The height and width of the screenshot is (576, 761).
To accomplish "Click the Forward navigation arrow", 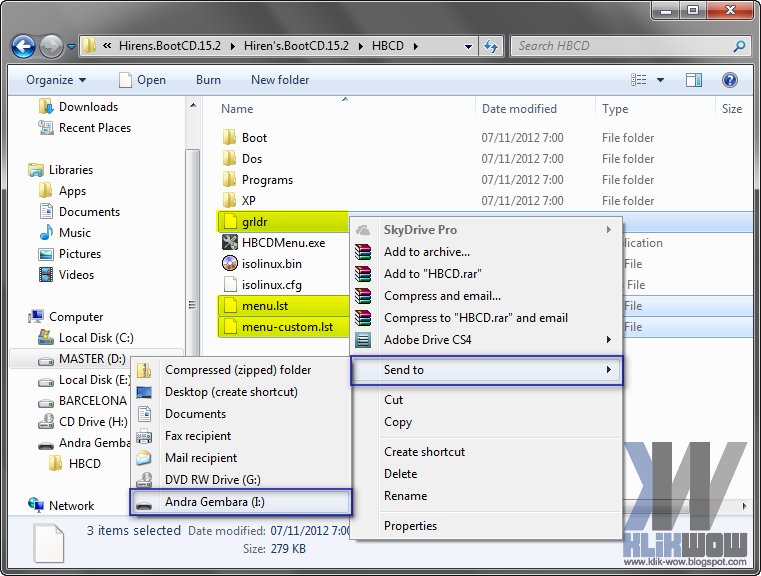I will (50, 47).
